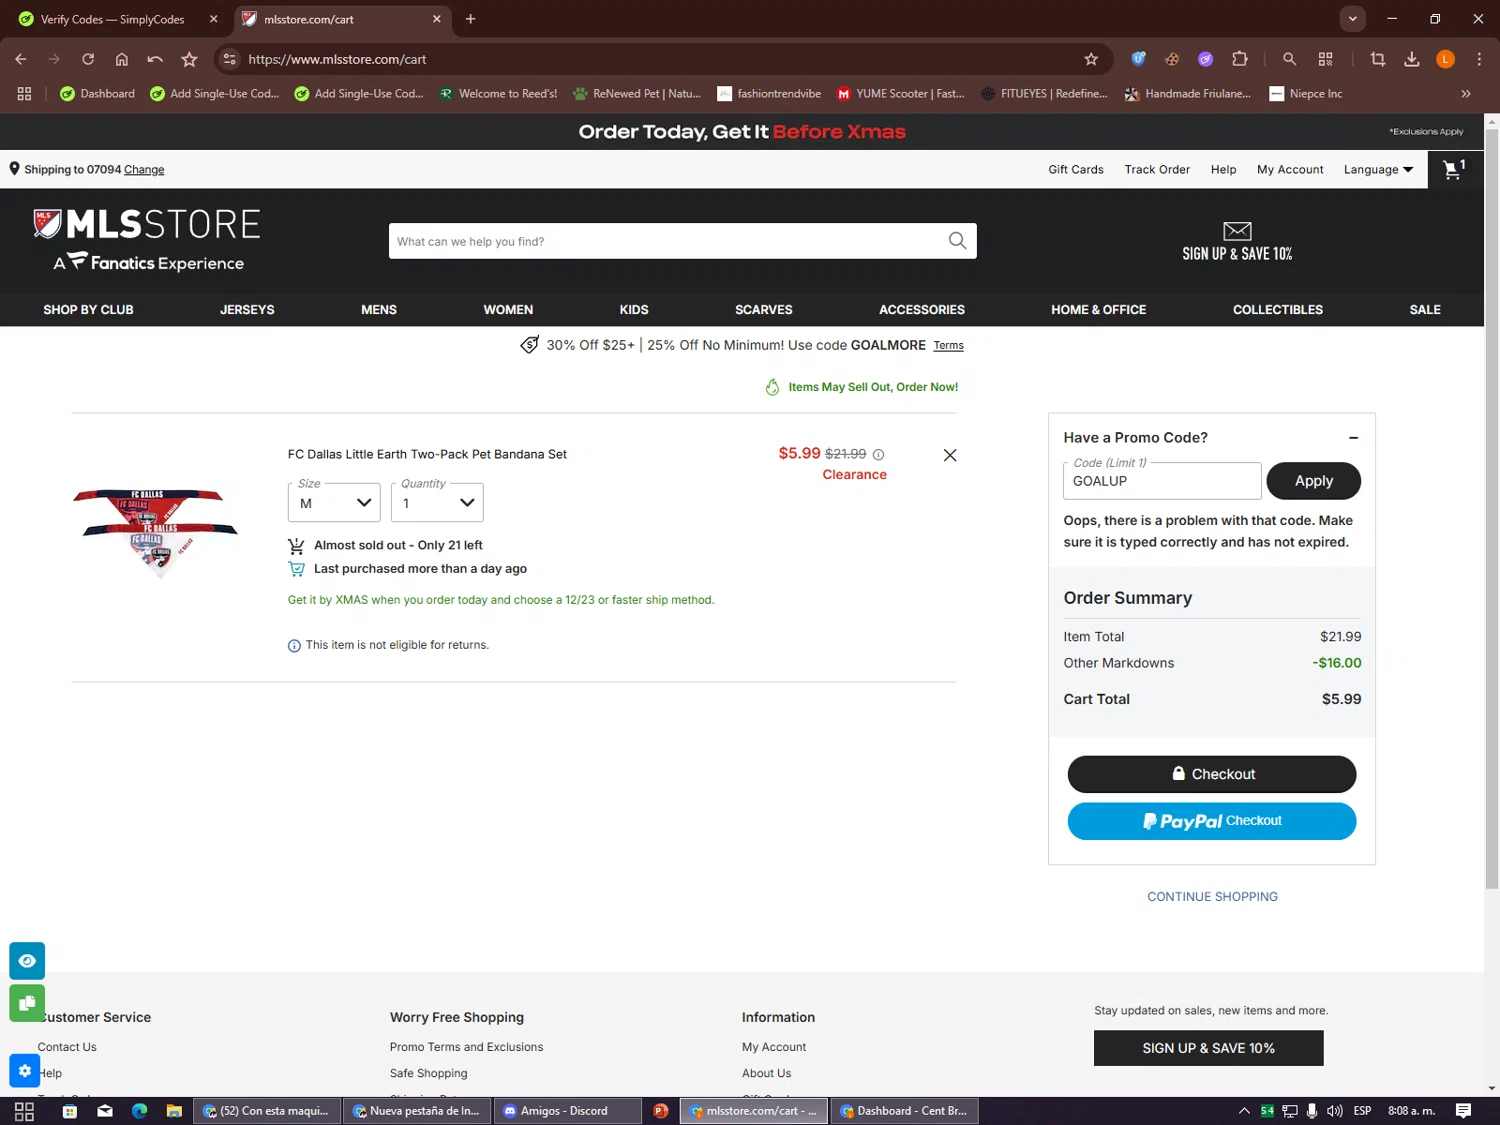Click the bandana product thumbnail
Image resolution: width=1500 pixels, height=1125 pixels.
click(x=155, y=531)
